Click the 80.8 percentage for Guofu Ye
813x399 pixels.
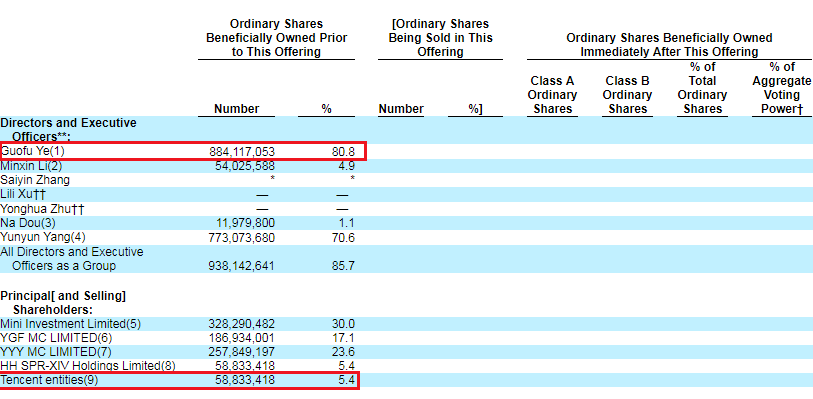(x=343, y=152)
